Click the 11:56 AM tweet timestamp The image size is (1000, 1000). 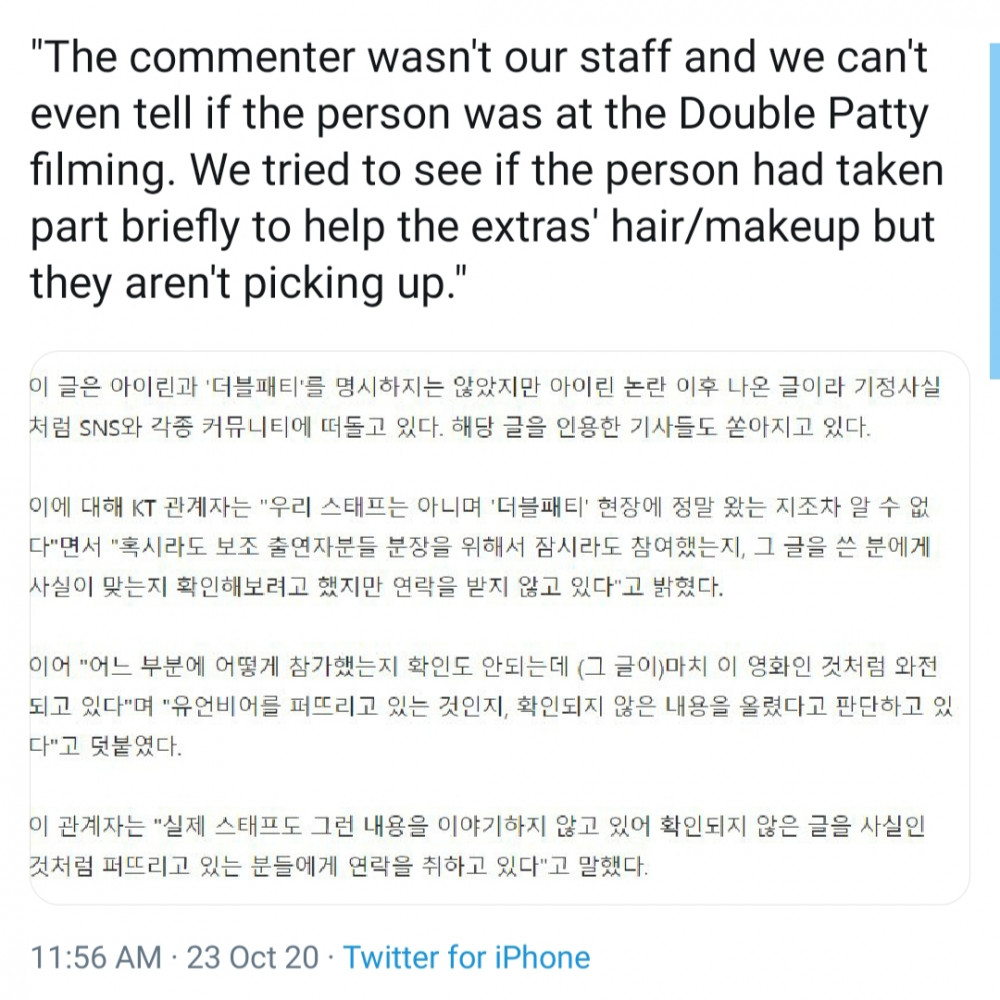[96, 957]
